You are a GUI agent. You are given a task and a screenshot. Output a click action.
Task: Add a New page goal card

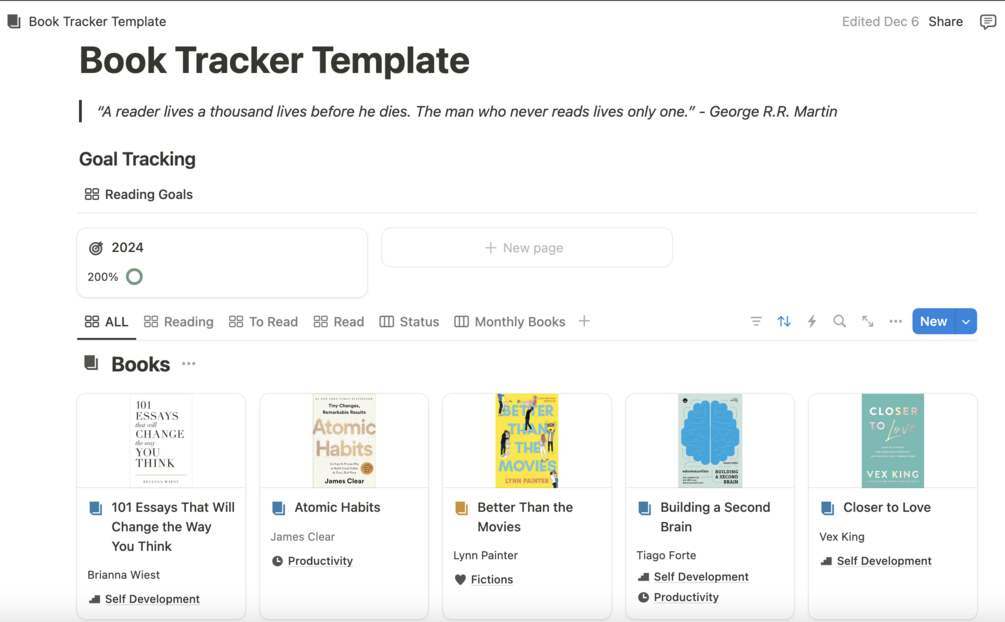[526, 247]
